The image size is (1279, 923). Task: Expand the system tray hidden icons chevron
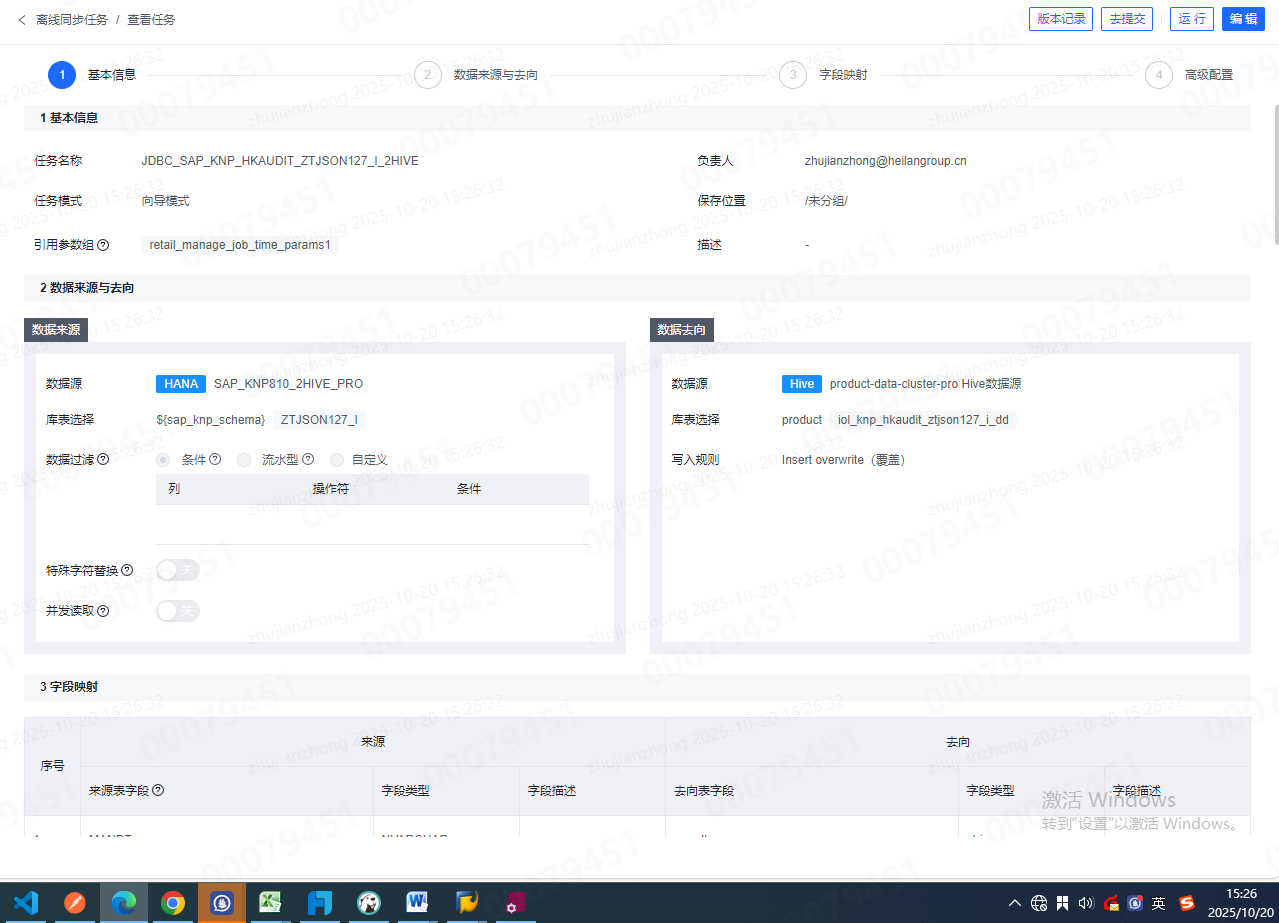[x=1014, y=903]
